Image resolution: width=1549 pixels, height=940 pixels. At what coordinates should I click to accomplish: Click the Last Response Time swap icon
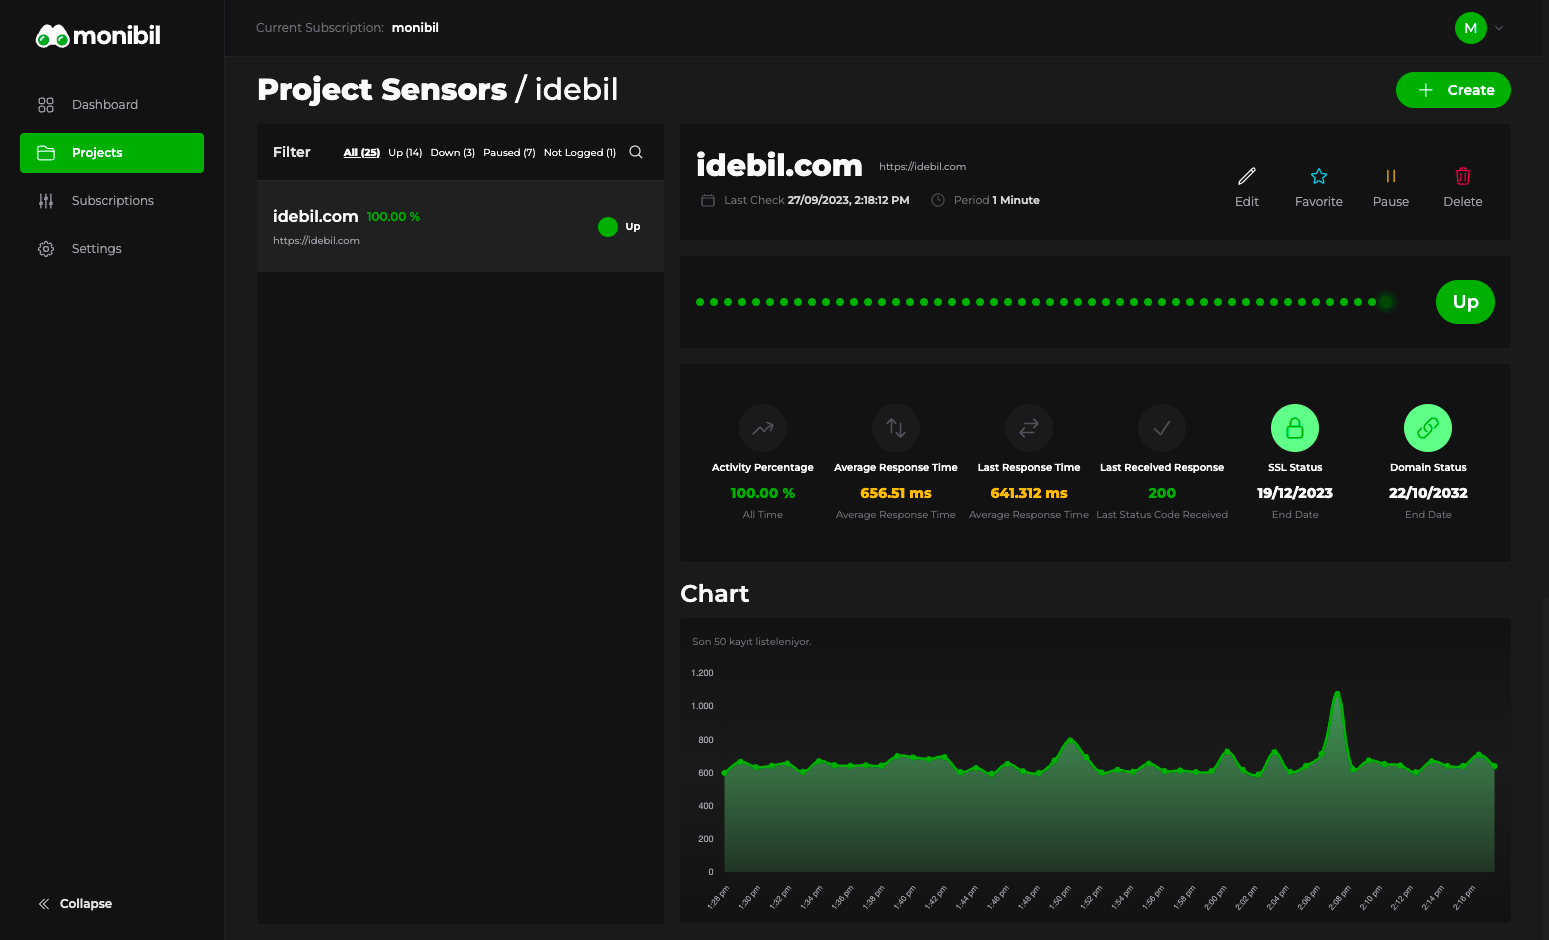coord(1029,428)
